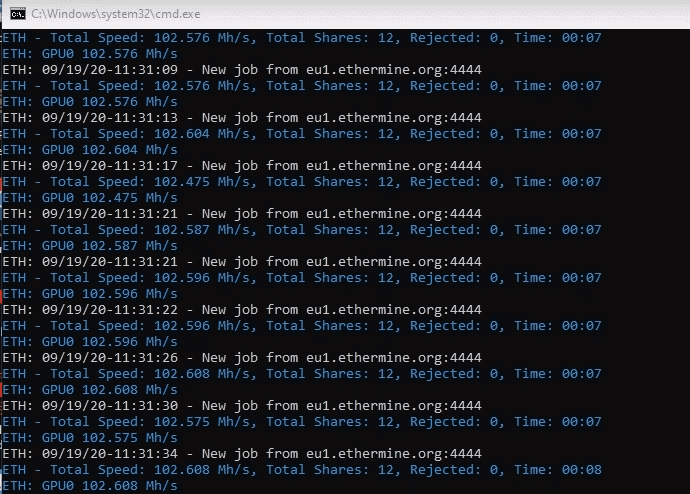
Task: Click Rejected: 0 on the 102.604 speed line
Action: tap(453, 134)
